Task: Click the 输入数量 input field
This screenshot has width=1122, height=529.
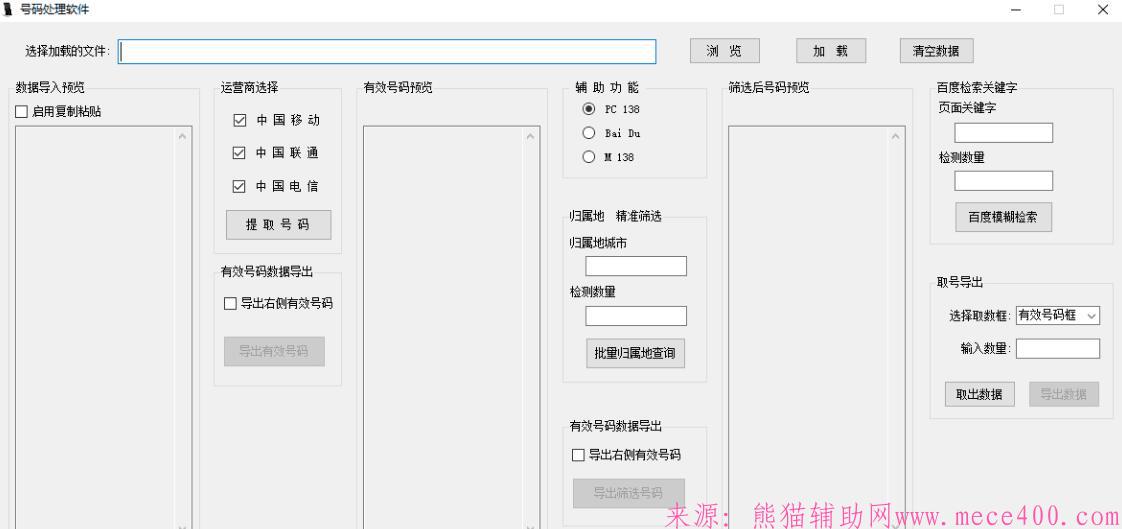Action: coord(1057,349)
